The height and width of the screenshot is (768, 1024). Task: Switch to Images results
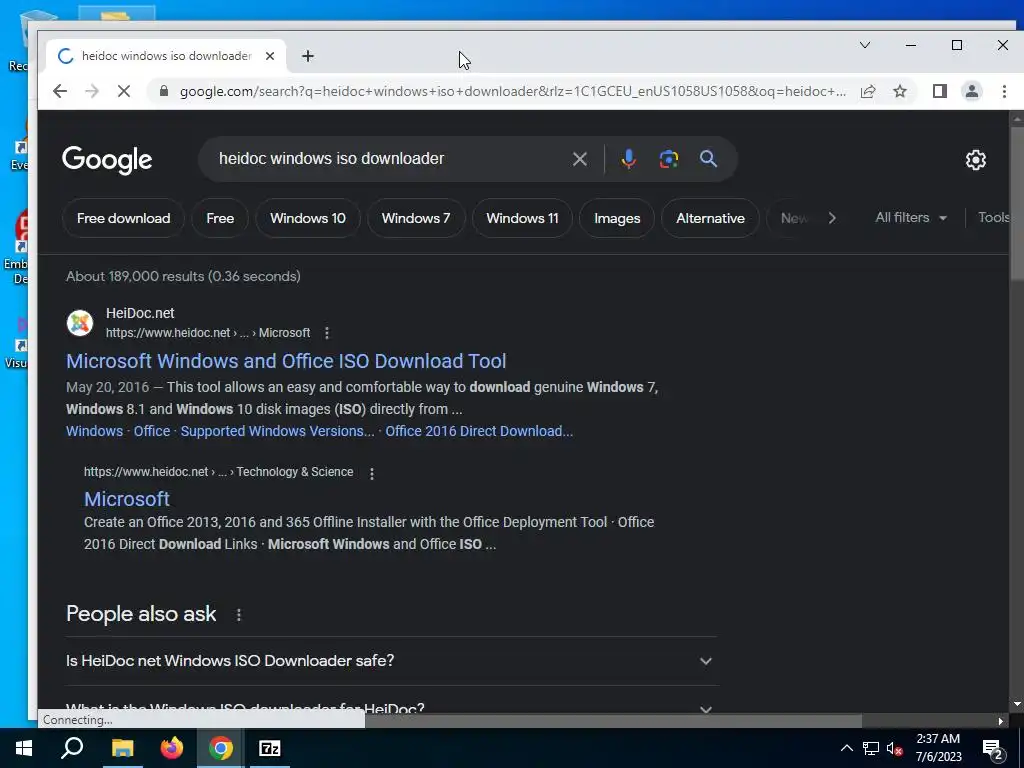(x=617, y=218)
